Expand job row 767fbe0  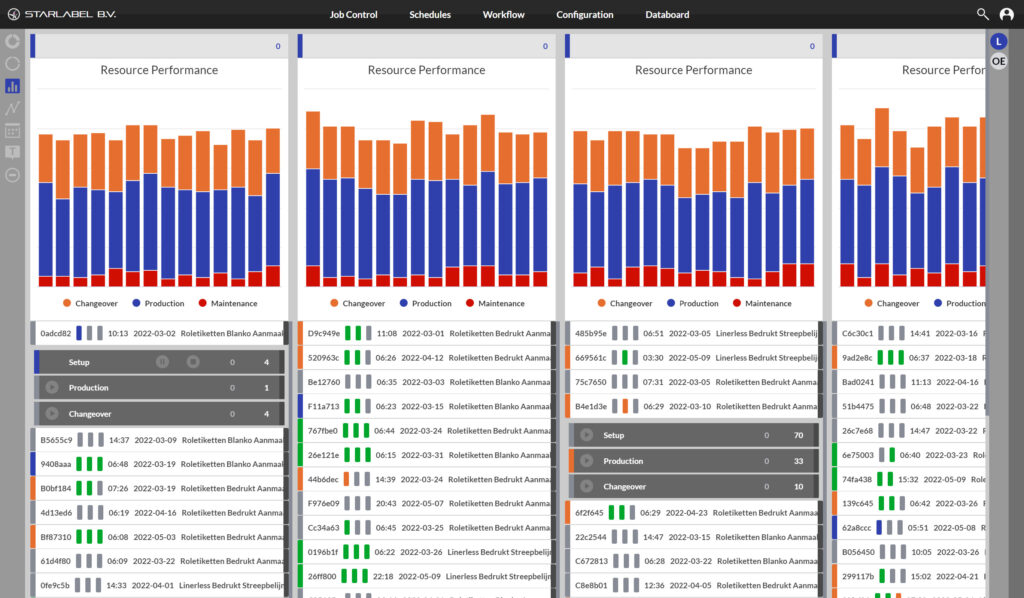[x=426, y=431]
